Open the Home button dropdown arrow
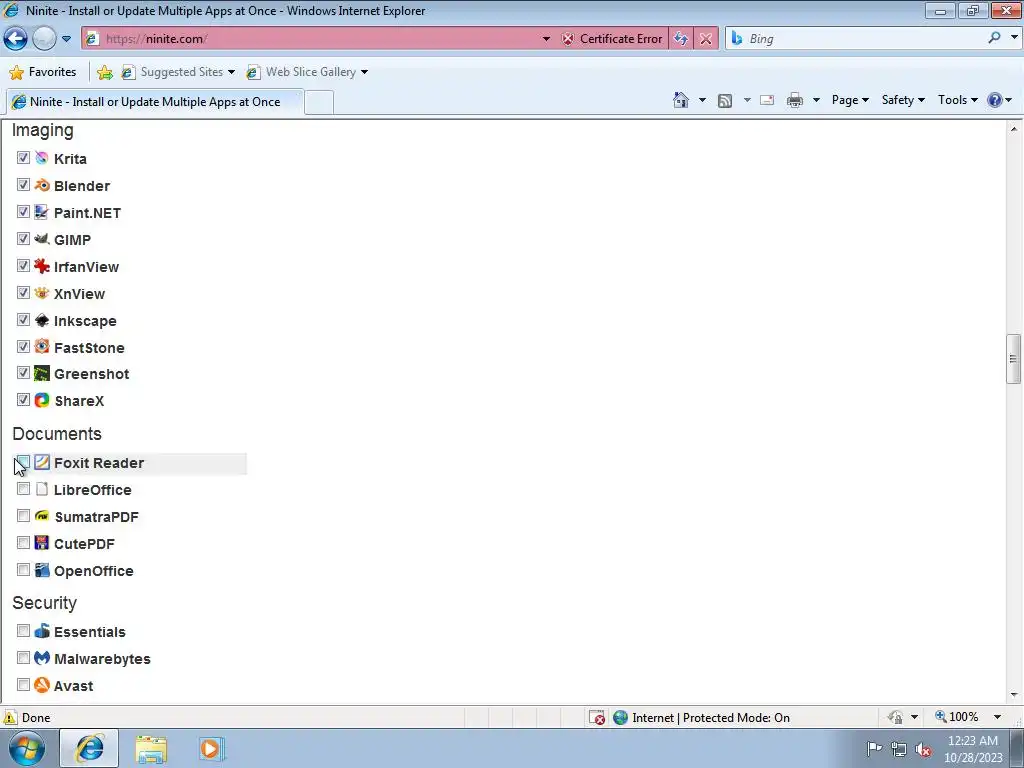 [702, 100]
